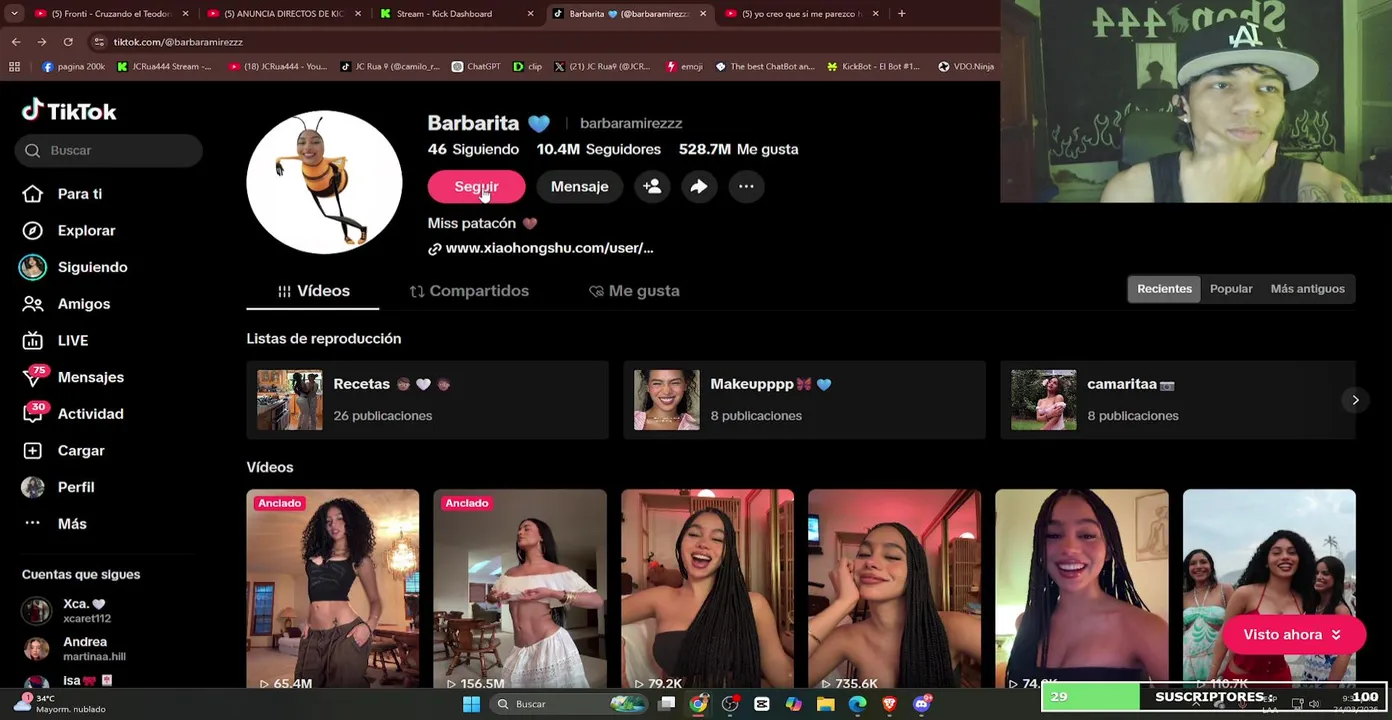Open File Explorer from taskbar

[825, 704]
